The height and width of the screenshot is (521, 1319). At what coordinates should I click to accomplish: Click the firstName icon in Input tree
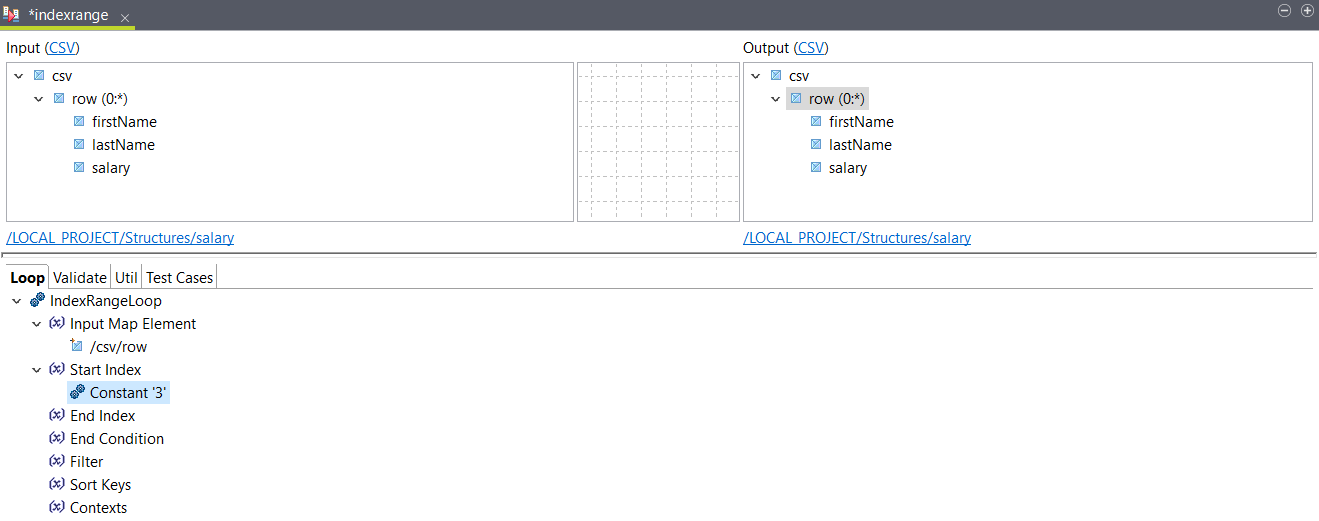pos(79,121)
